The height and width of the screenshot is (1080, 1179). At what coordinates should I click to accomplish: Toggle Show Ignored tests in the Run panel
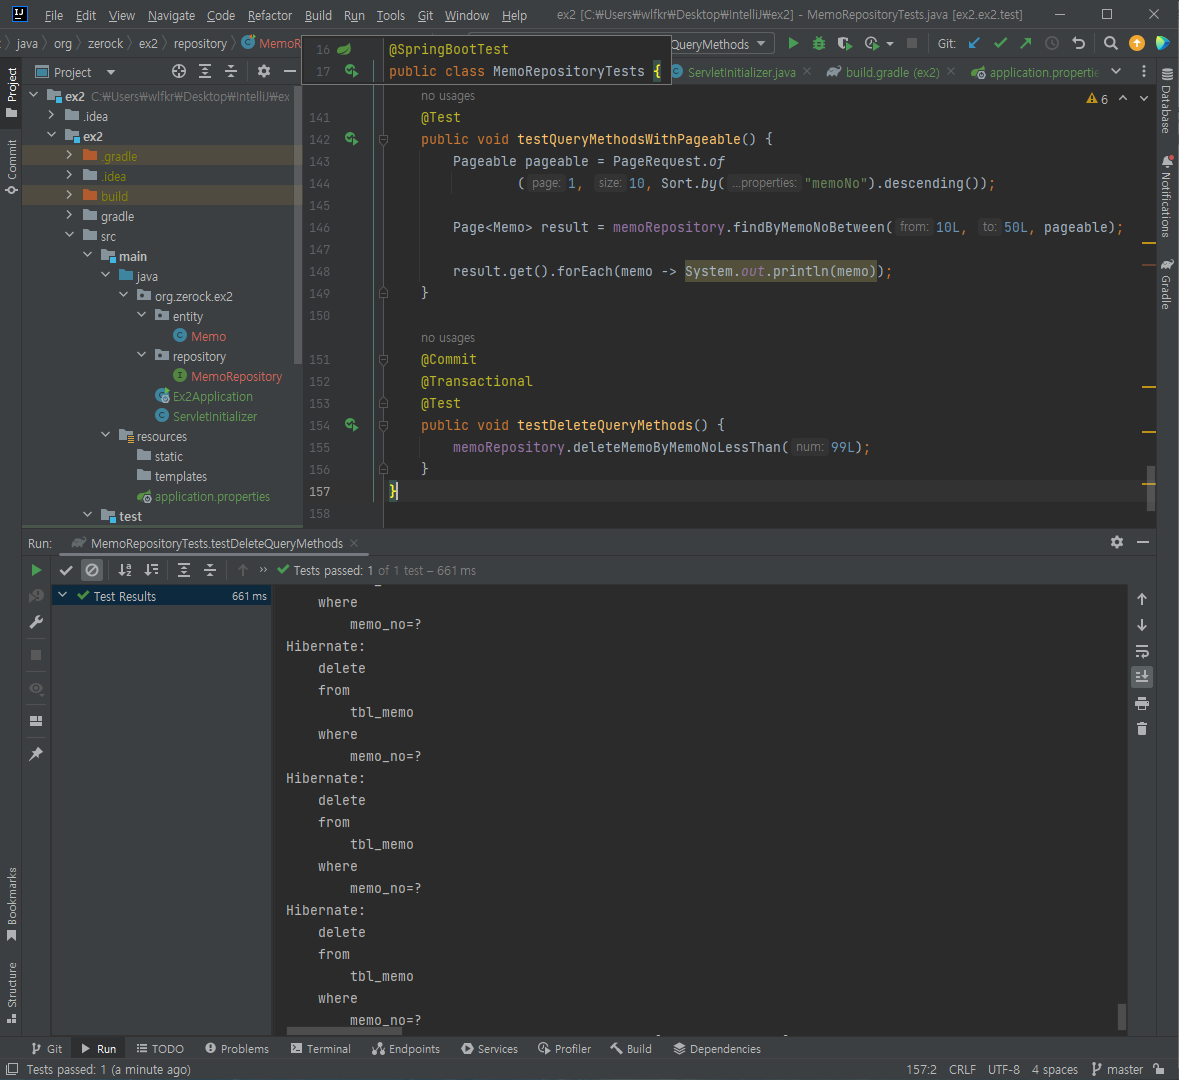click(92, 570)
